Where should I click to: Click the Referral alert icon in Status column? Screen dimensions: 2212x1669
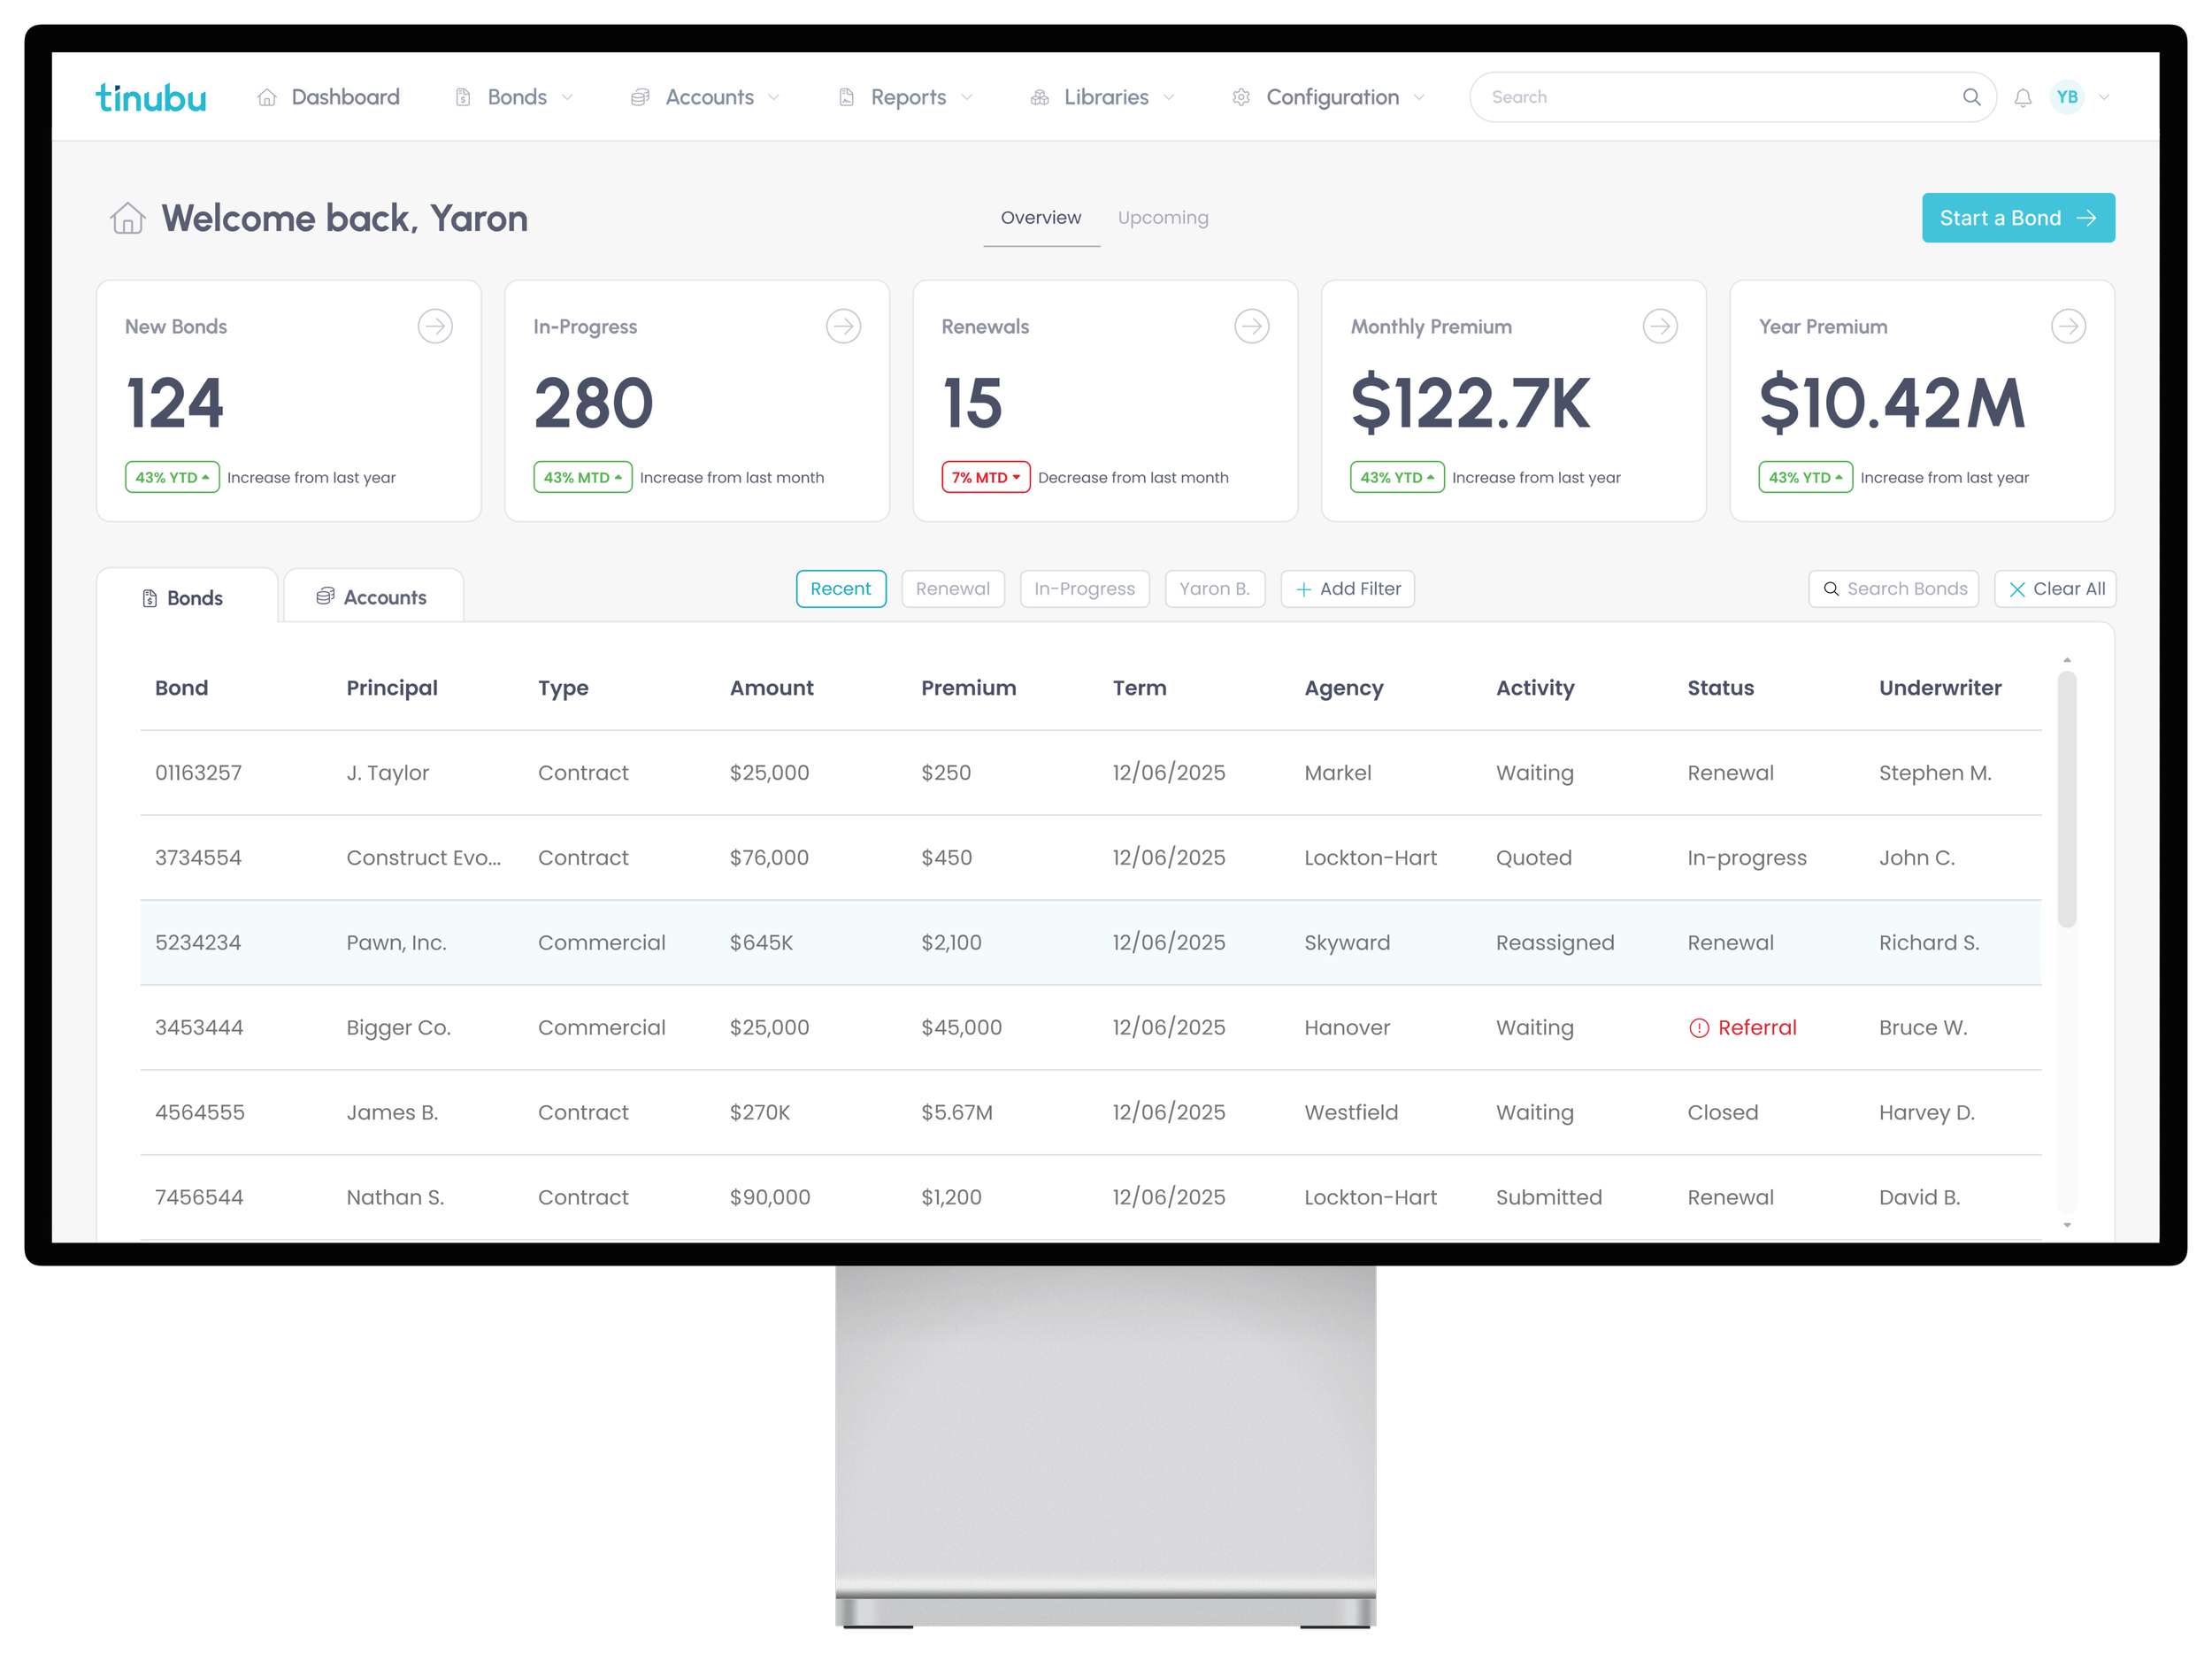(1698, 1028)
